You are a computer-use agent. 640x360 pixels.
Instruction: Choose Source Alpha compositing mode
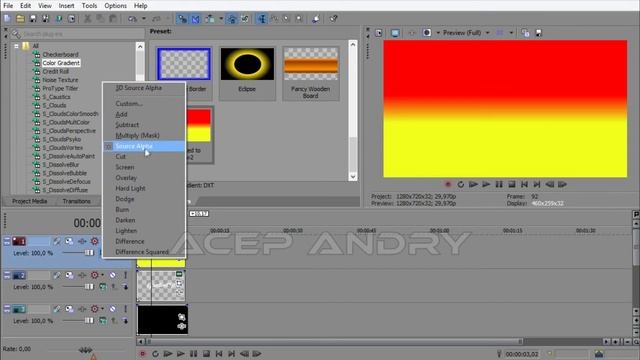pyautogui.click(x=144, y=146)
